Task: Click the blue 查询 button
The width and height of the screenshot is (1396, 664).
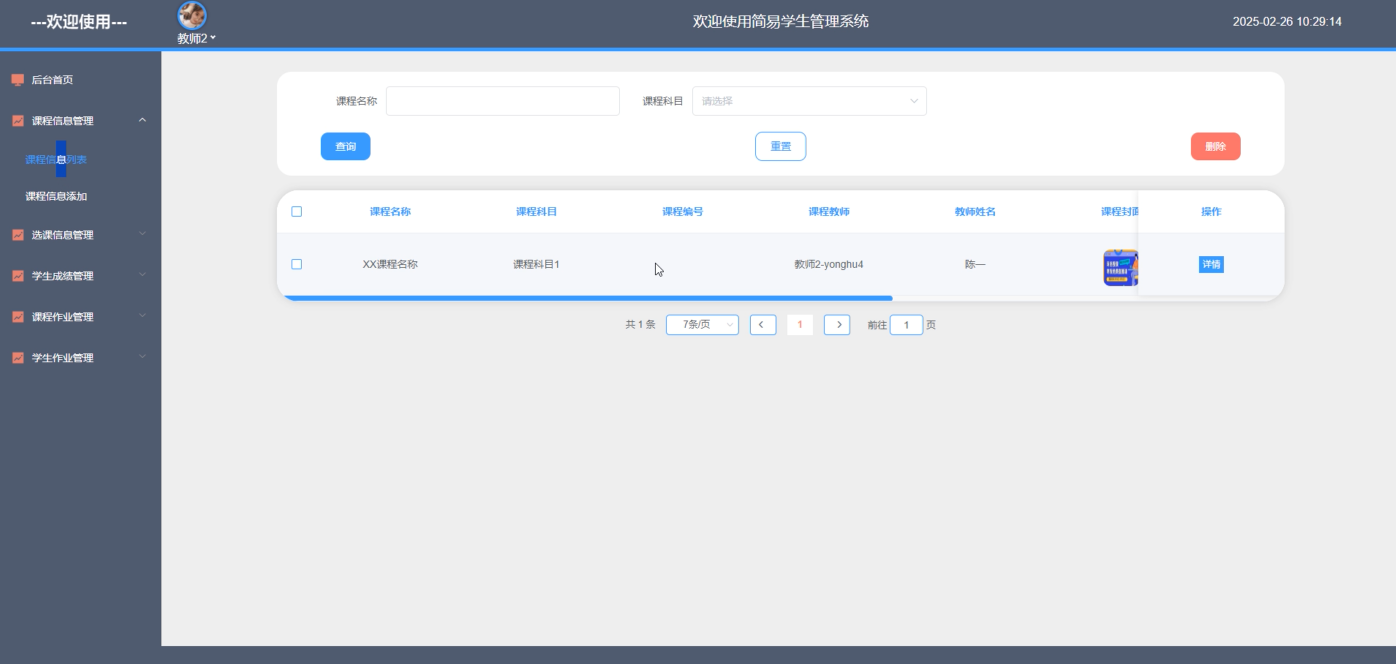Action: (x=345, y=146)
